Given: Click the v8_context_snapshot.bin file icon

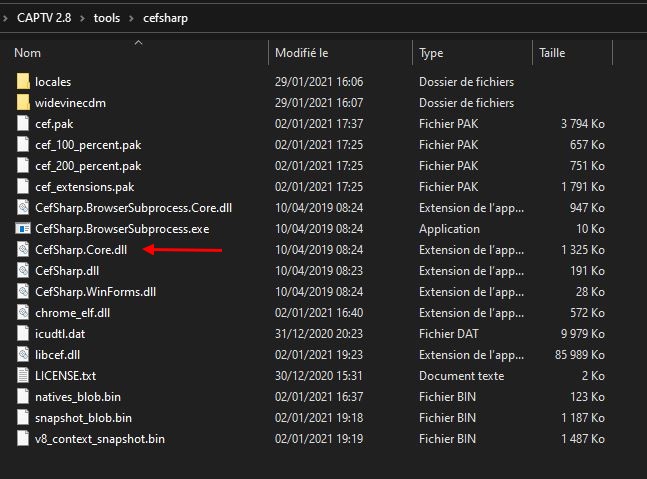Looking at the screenshot, I should pyautogui.click(x=23, y=439).
